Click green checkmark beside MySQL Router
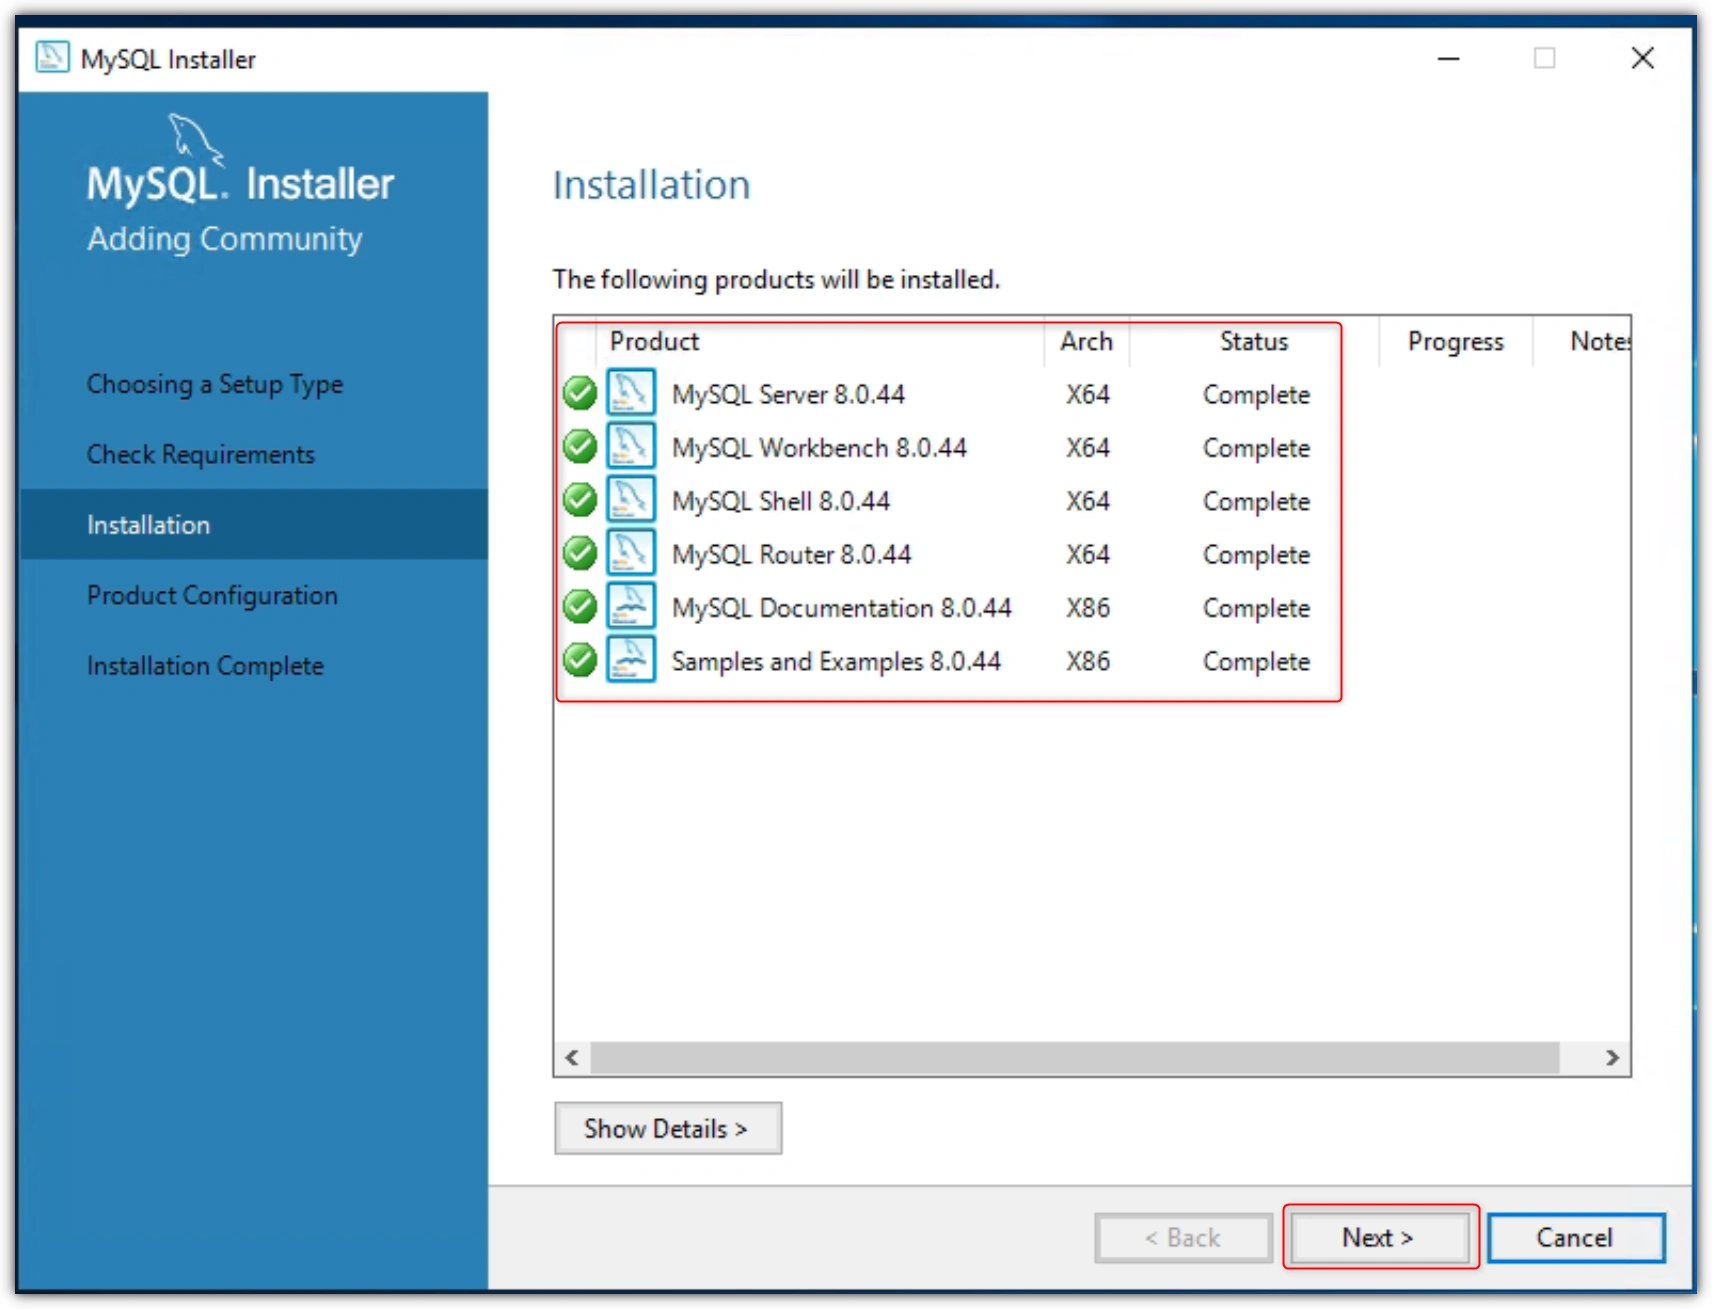This screenshot has height=1309, width=1712. click(580, 553)
